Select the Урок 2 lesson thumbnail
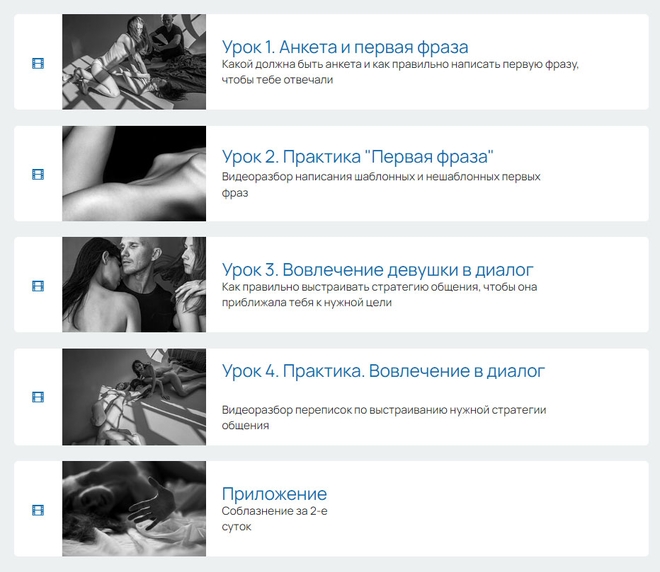660x572 pixels. tap(134, 173)
